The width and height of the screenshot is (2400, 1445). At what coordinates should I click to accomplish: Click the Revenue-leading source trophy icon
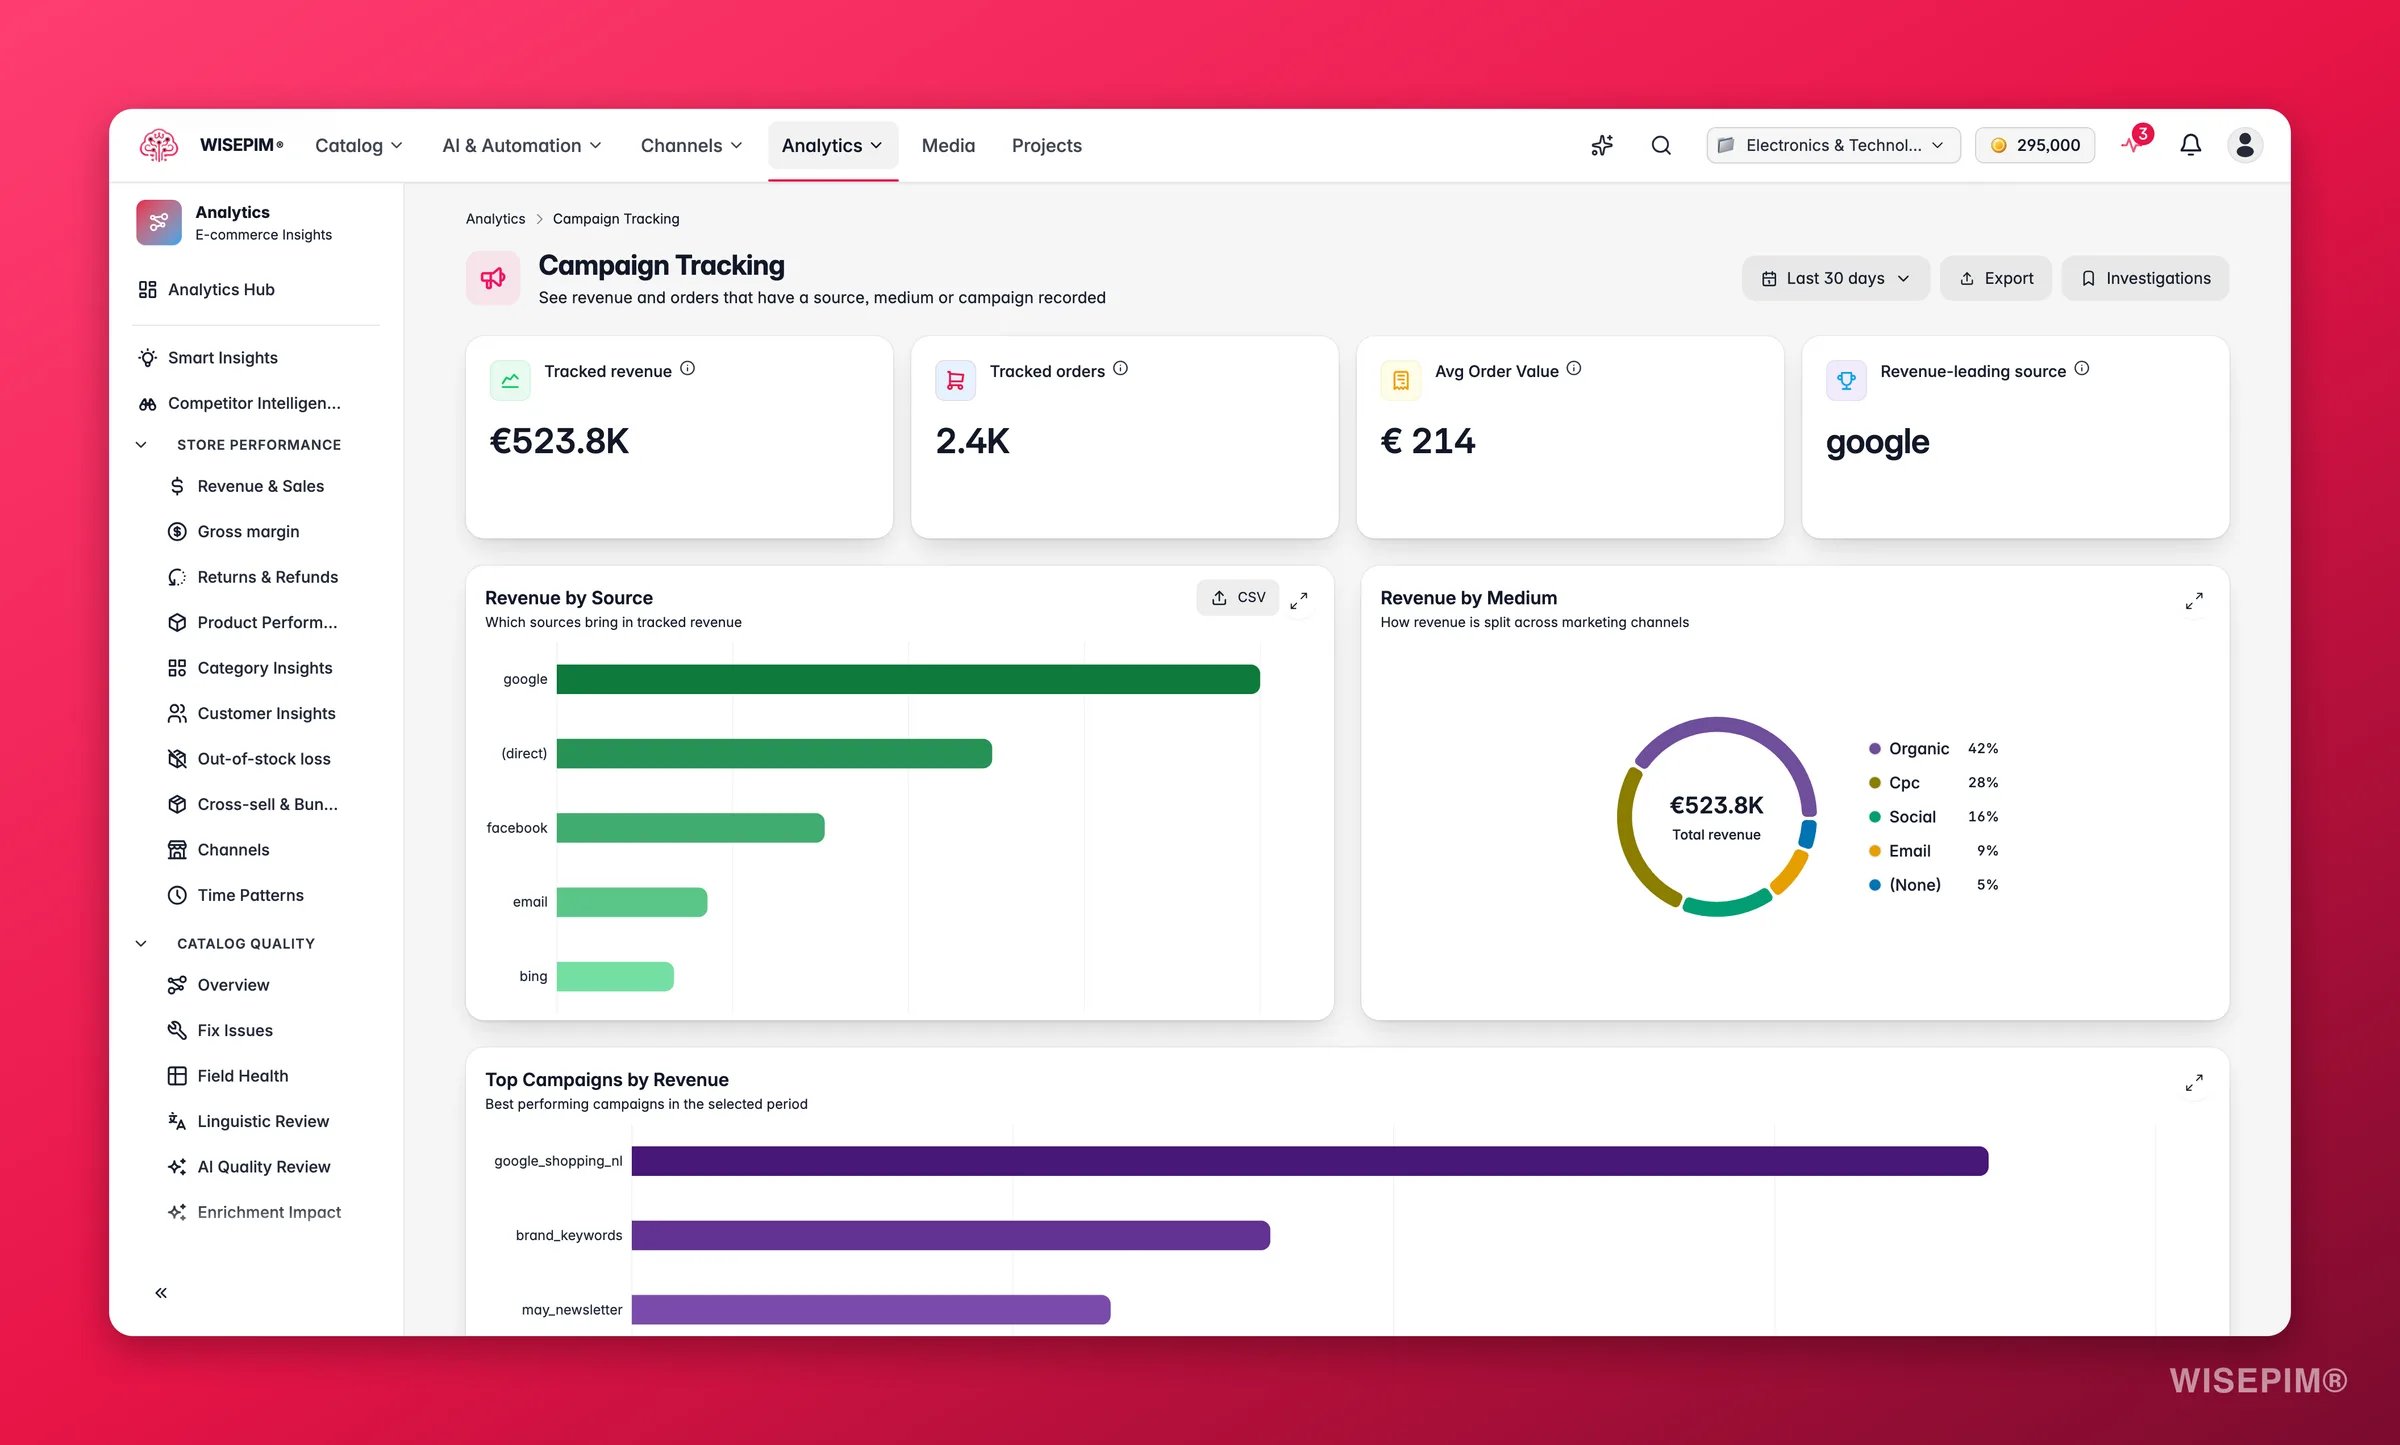1846,380
